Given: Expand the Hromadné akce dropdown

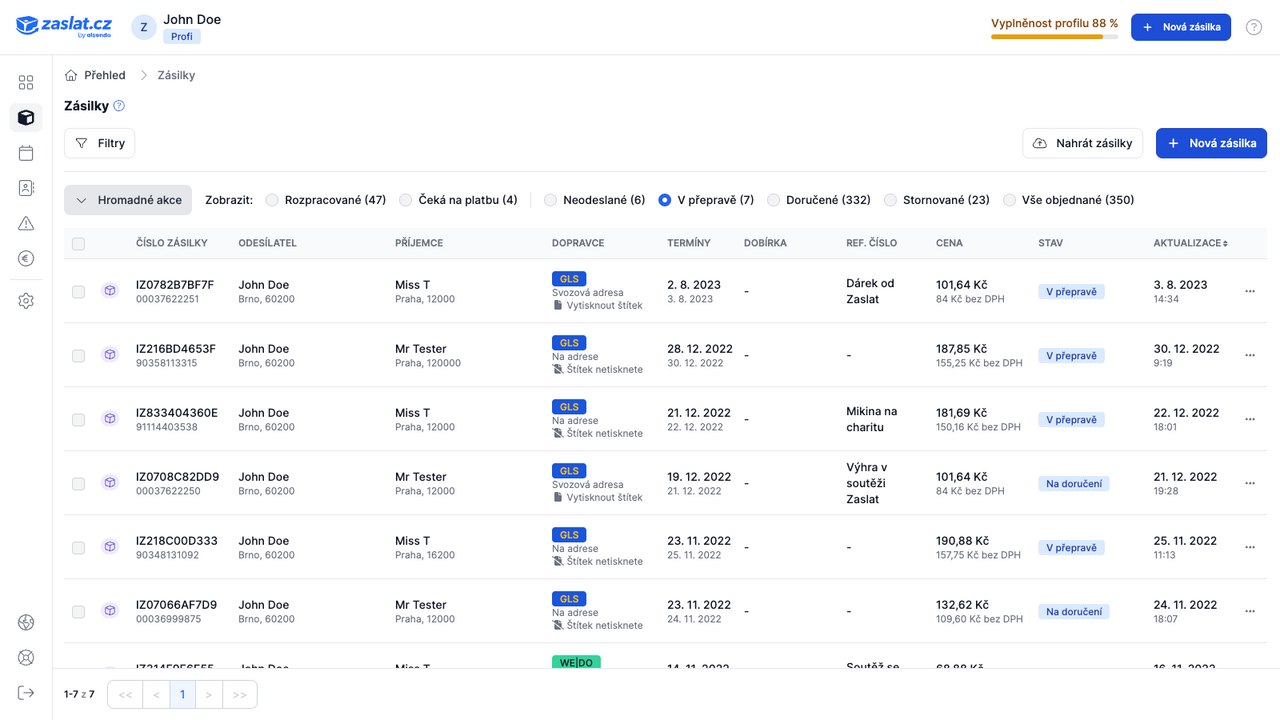Looking at the screenshot, I should [x=128, y=200].
